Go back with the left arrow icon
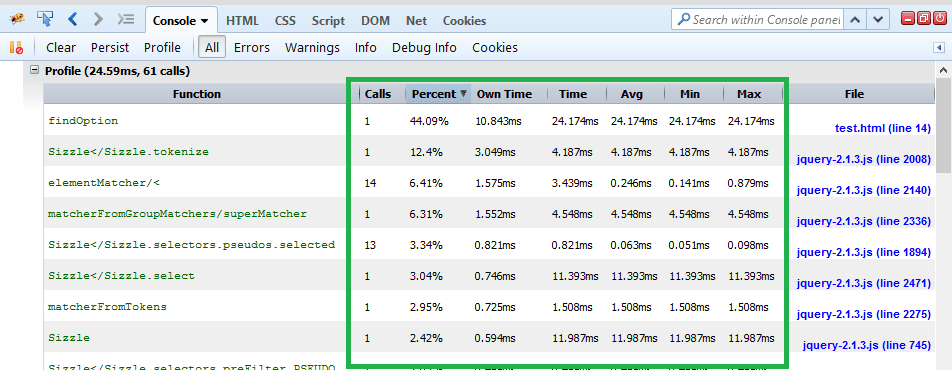The image size is (952, 370). pyautogui.click(x=73, y=19)
